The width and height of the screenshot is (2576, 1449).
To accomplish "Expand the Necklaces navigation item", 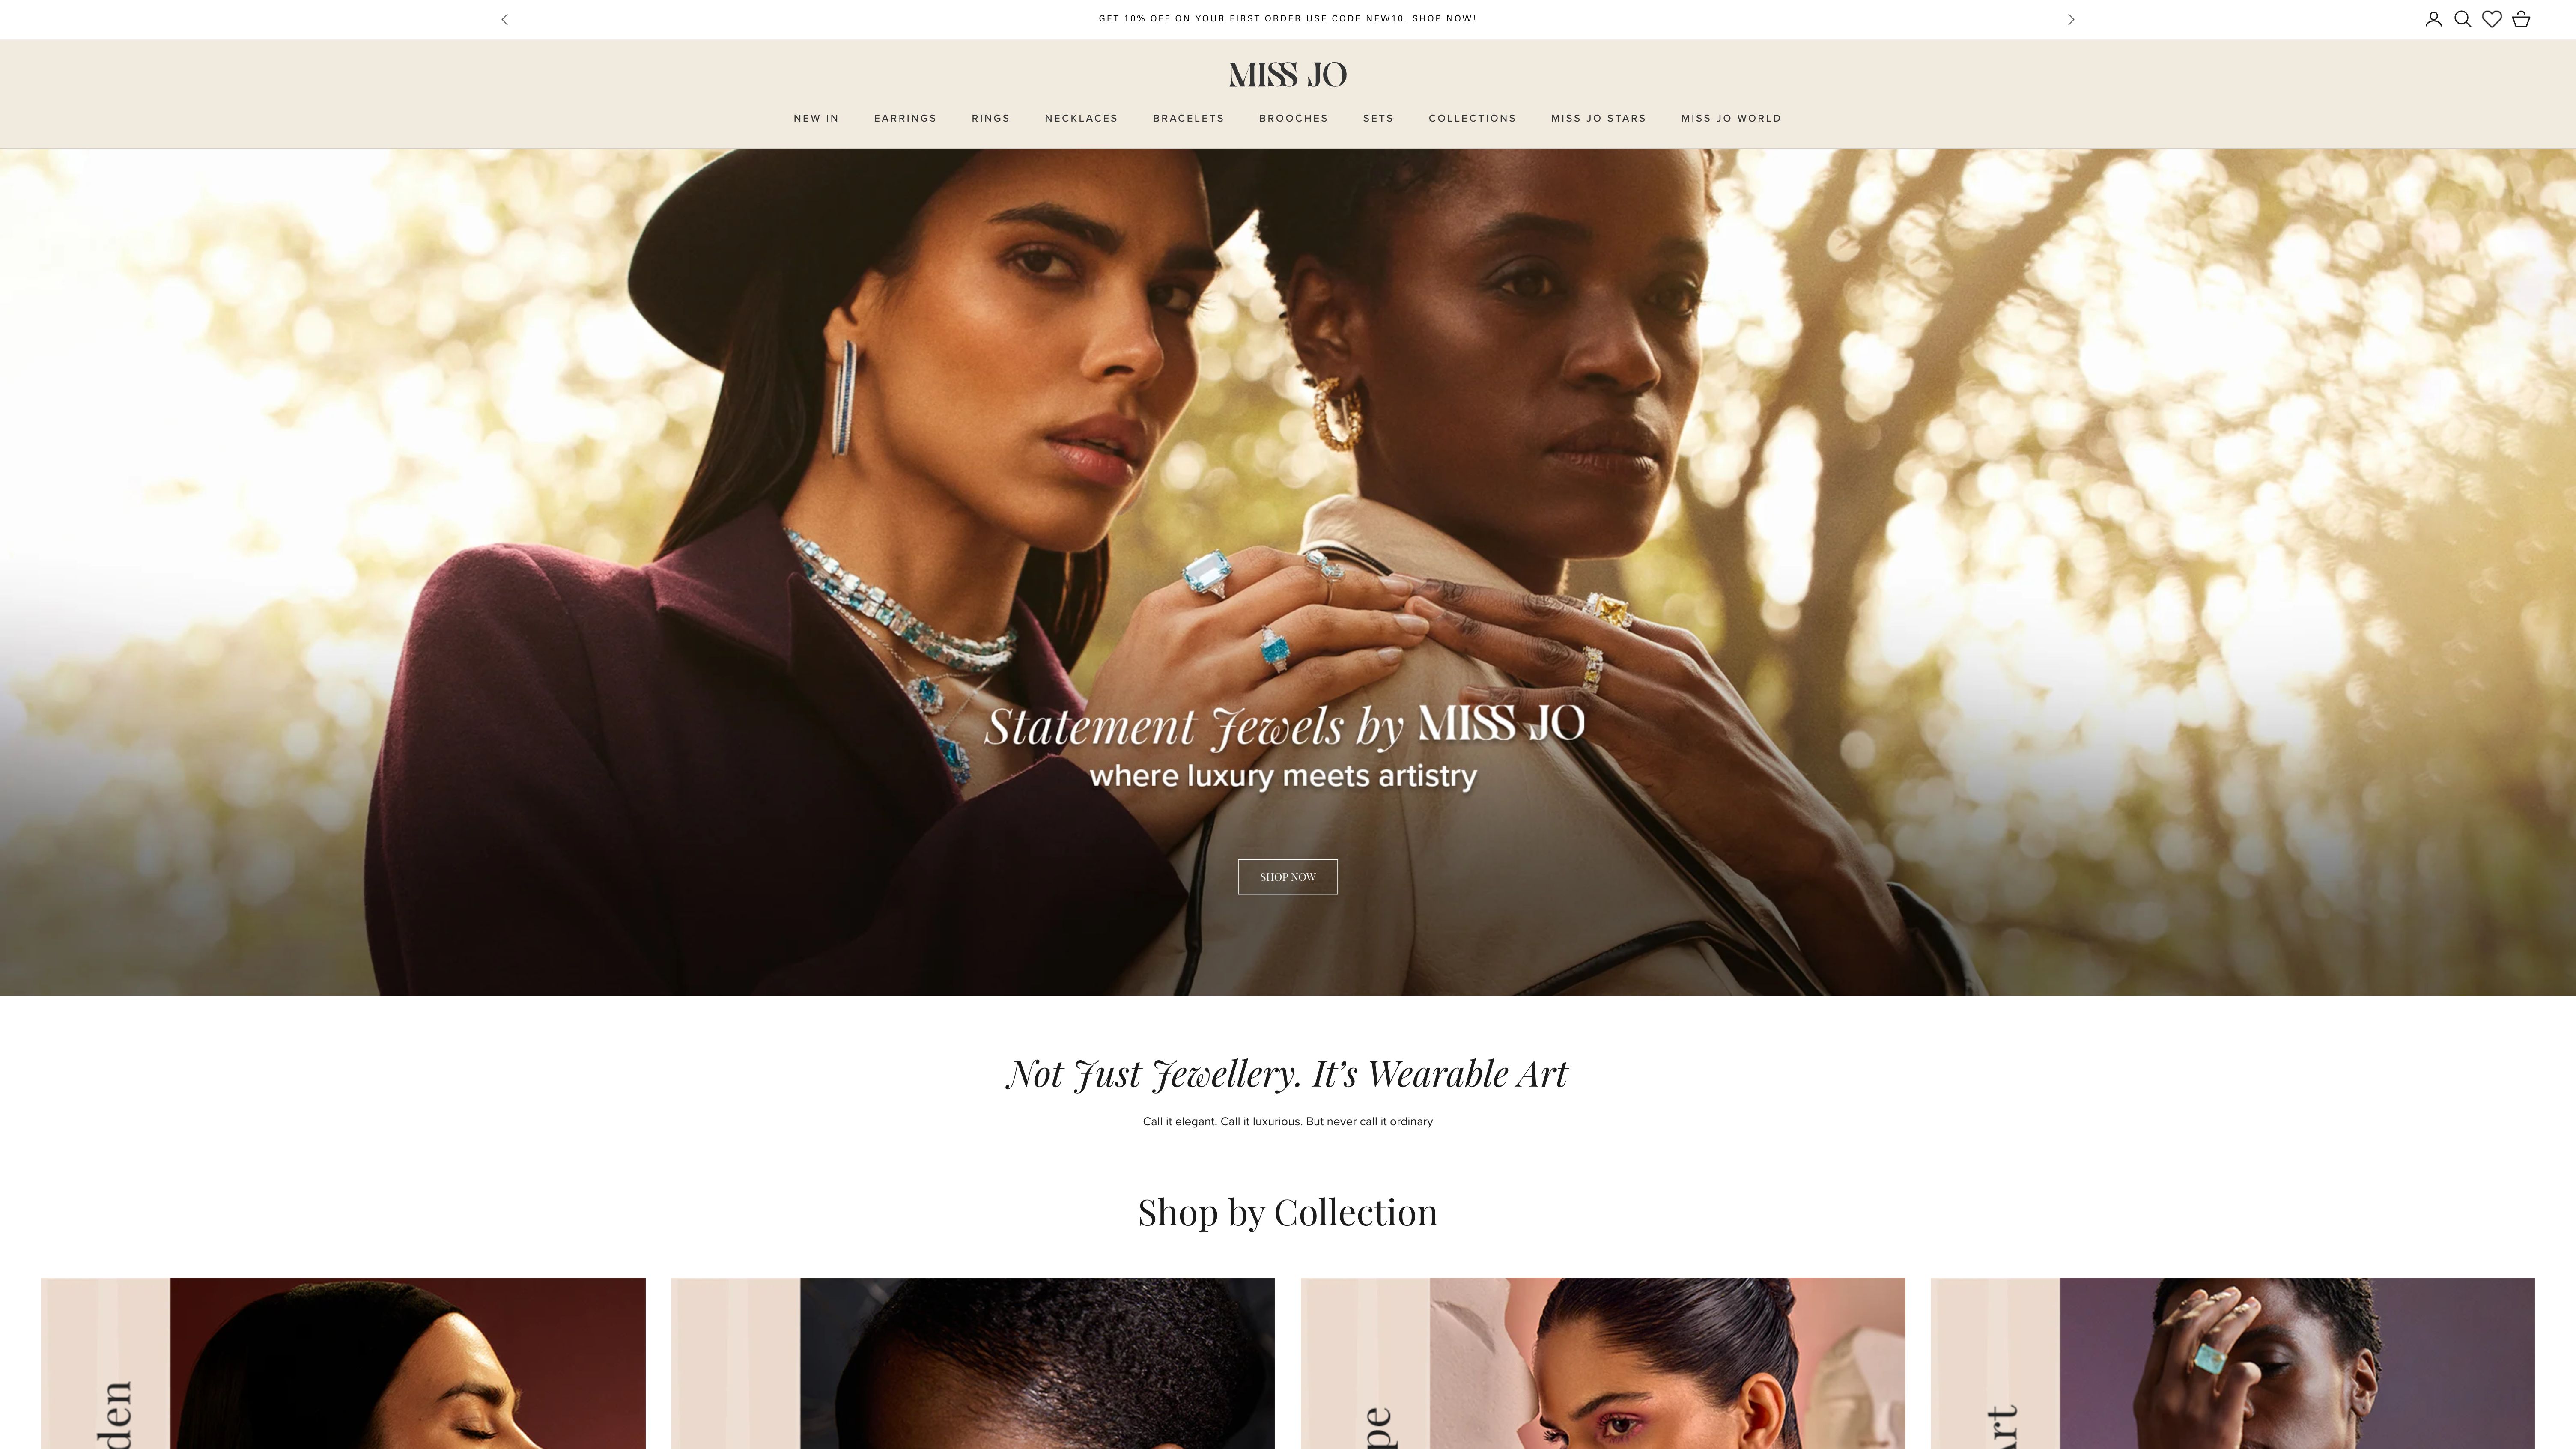I will tap(1081, 118).
